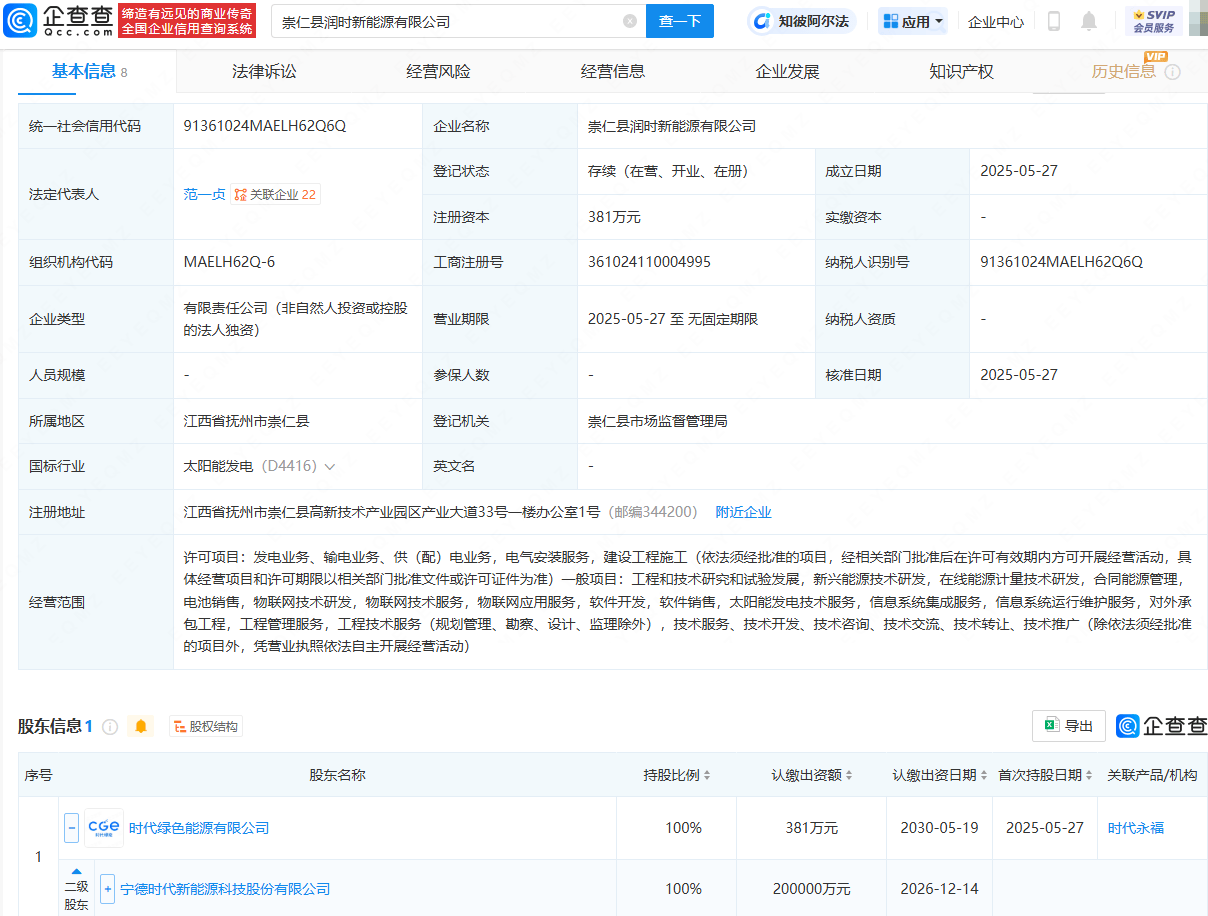Open the 知彼阿尔法 AI assistant
This screenshot has width=1208, height=916.
(802, 21)
